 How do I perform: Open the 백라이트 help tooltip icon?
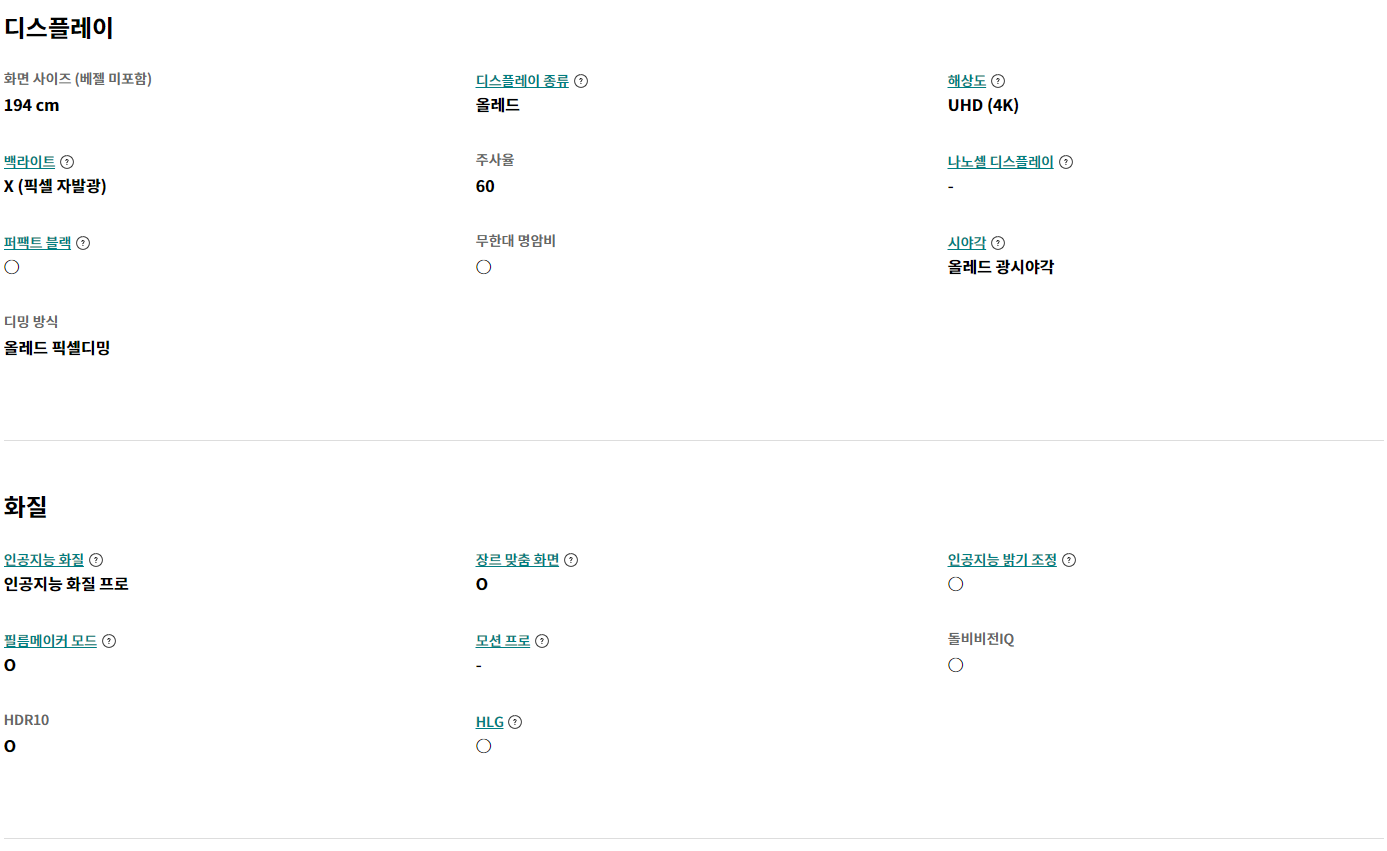point(67,162)
